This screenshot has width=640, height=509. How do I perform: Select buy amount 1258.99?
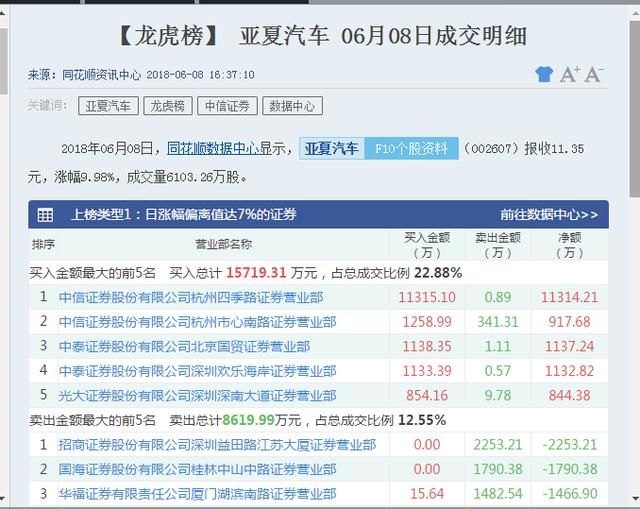tap(427, 322)
